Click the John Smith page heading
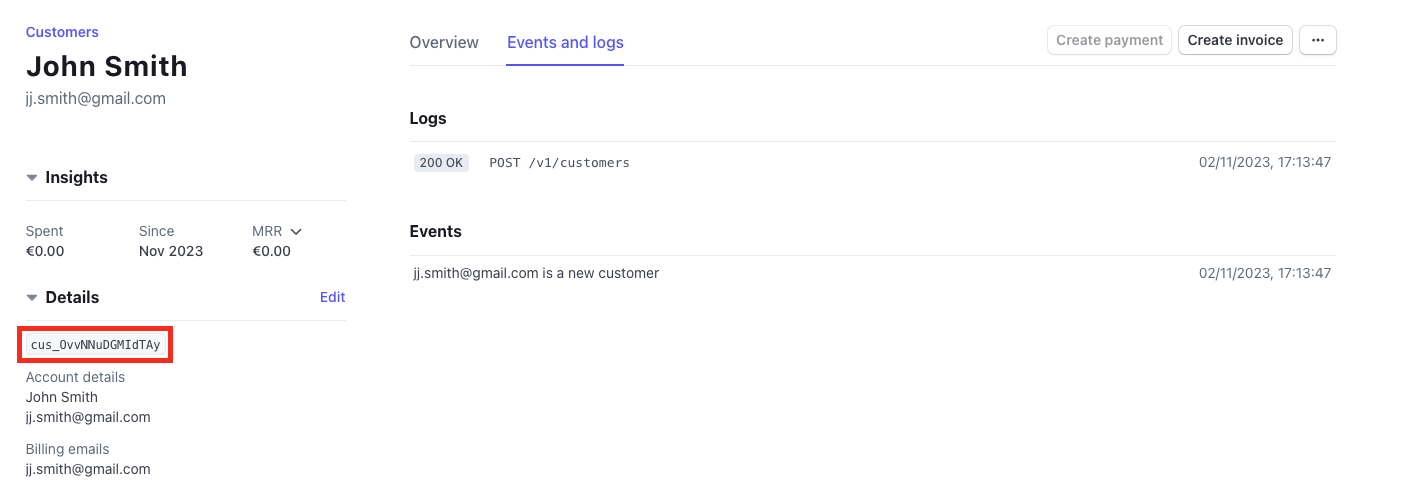 (106, 66)
